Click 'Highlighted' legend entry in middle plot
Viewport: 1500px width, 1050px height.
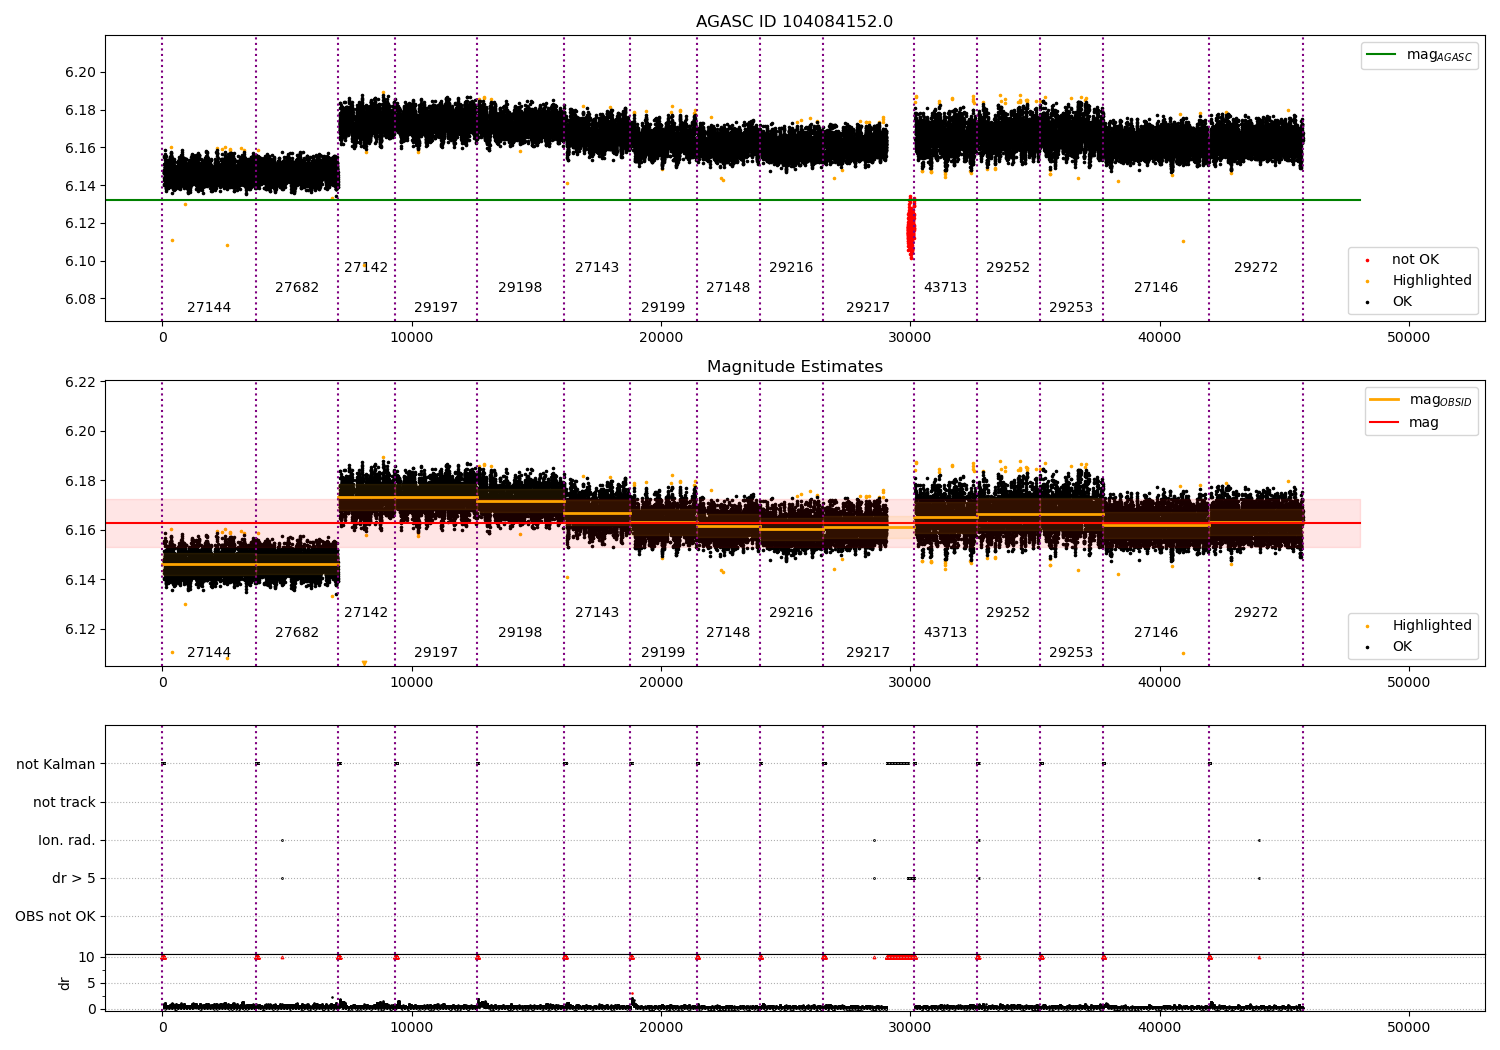click(x=1418, y=626)
